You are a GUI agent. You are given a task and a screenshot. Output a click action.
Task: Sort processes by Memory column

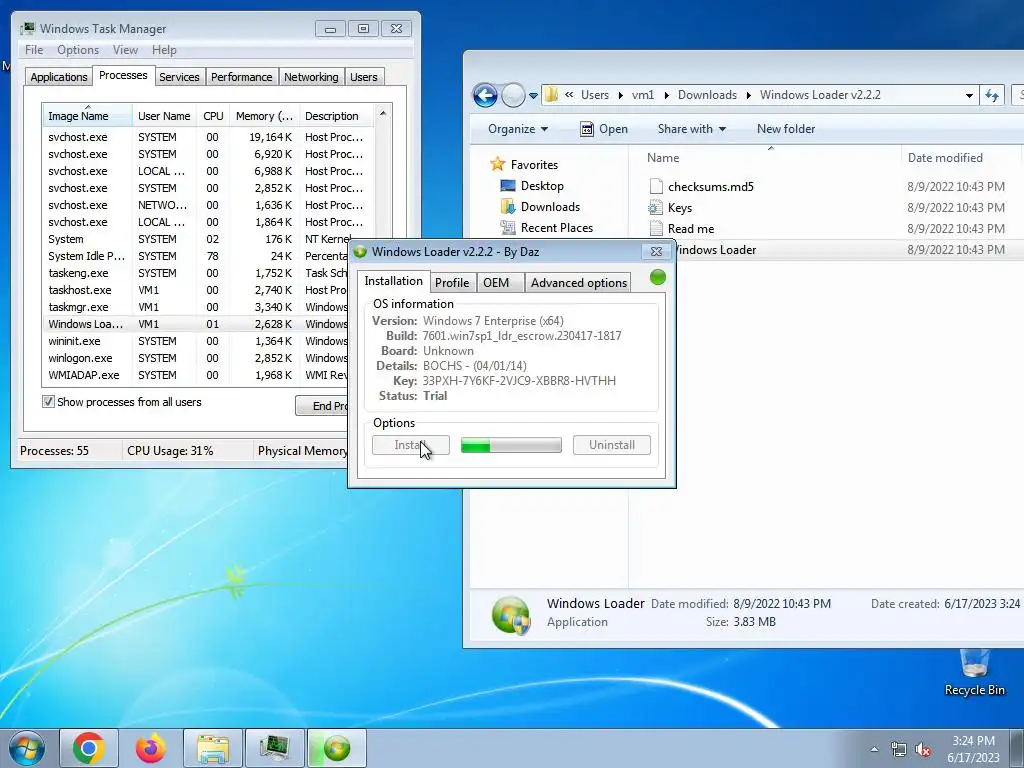(264, 116)
